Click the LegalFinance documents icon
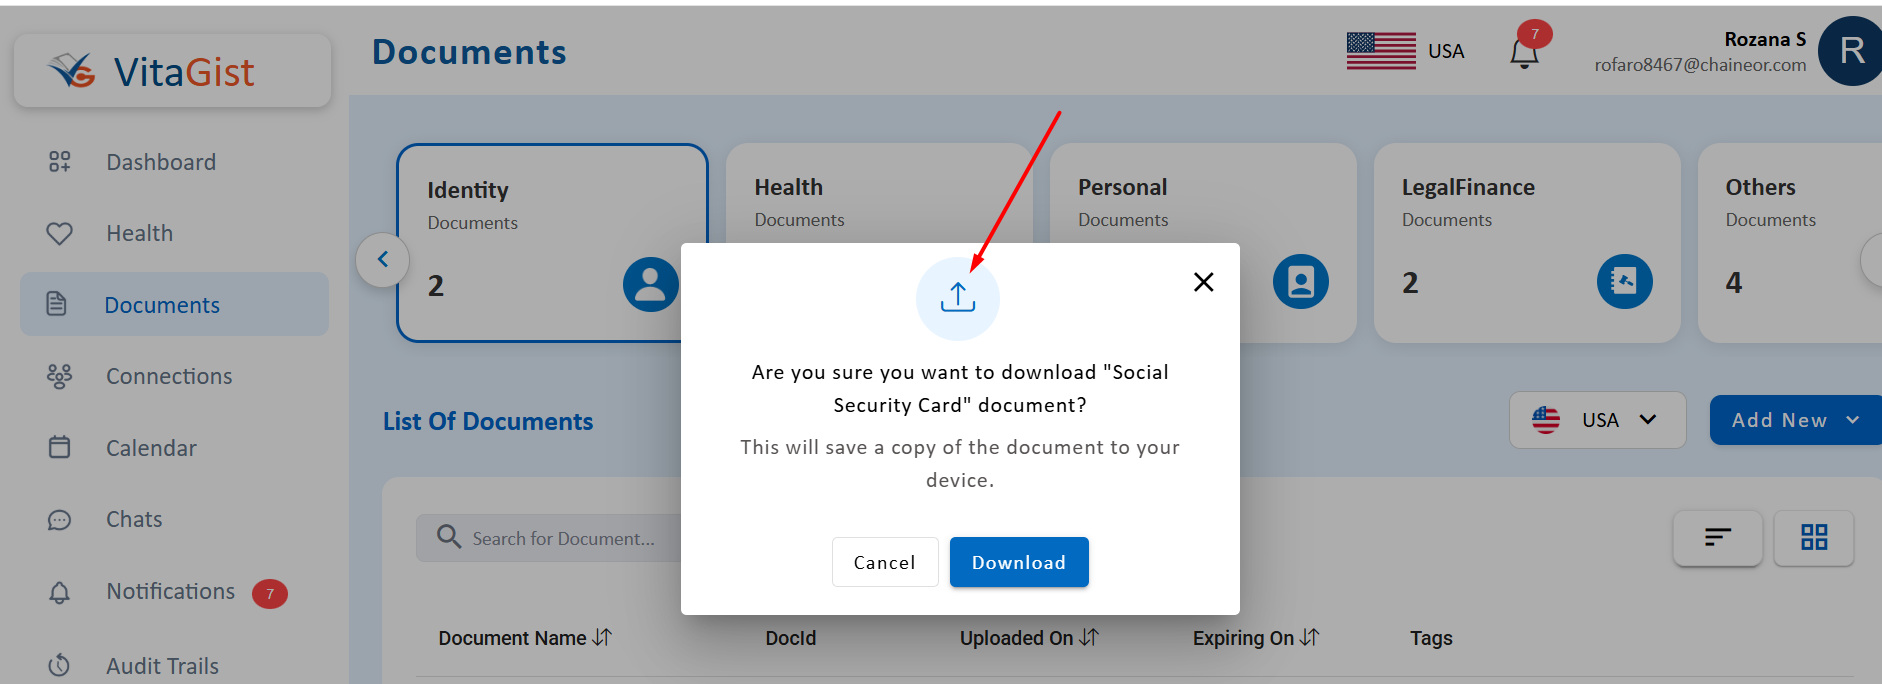The height and width of the screenshot is (684, 1882). point(1623,282)
